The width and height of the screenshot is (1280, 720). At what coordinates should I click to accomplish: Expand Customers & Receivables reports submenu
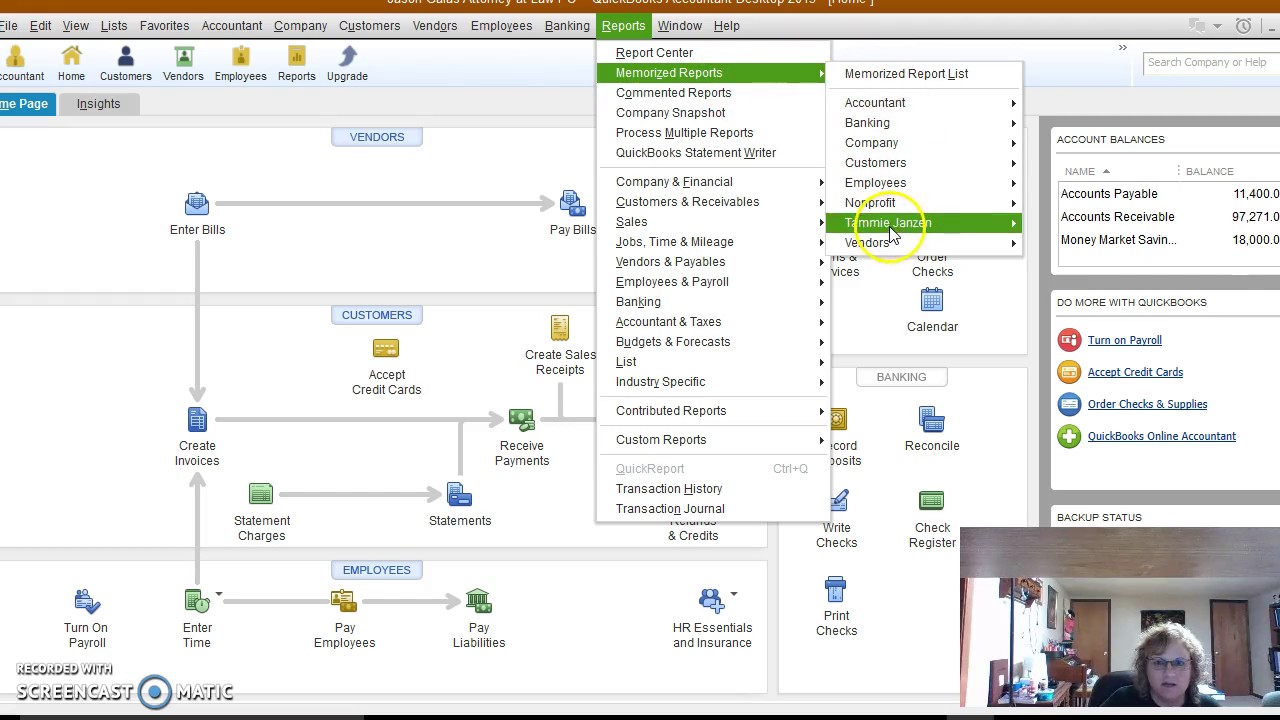714,202
